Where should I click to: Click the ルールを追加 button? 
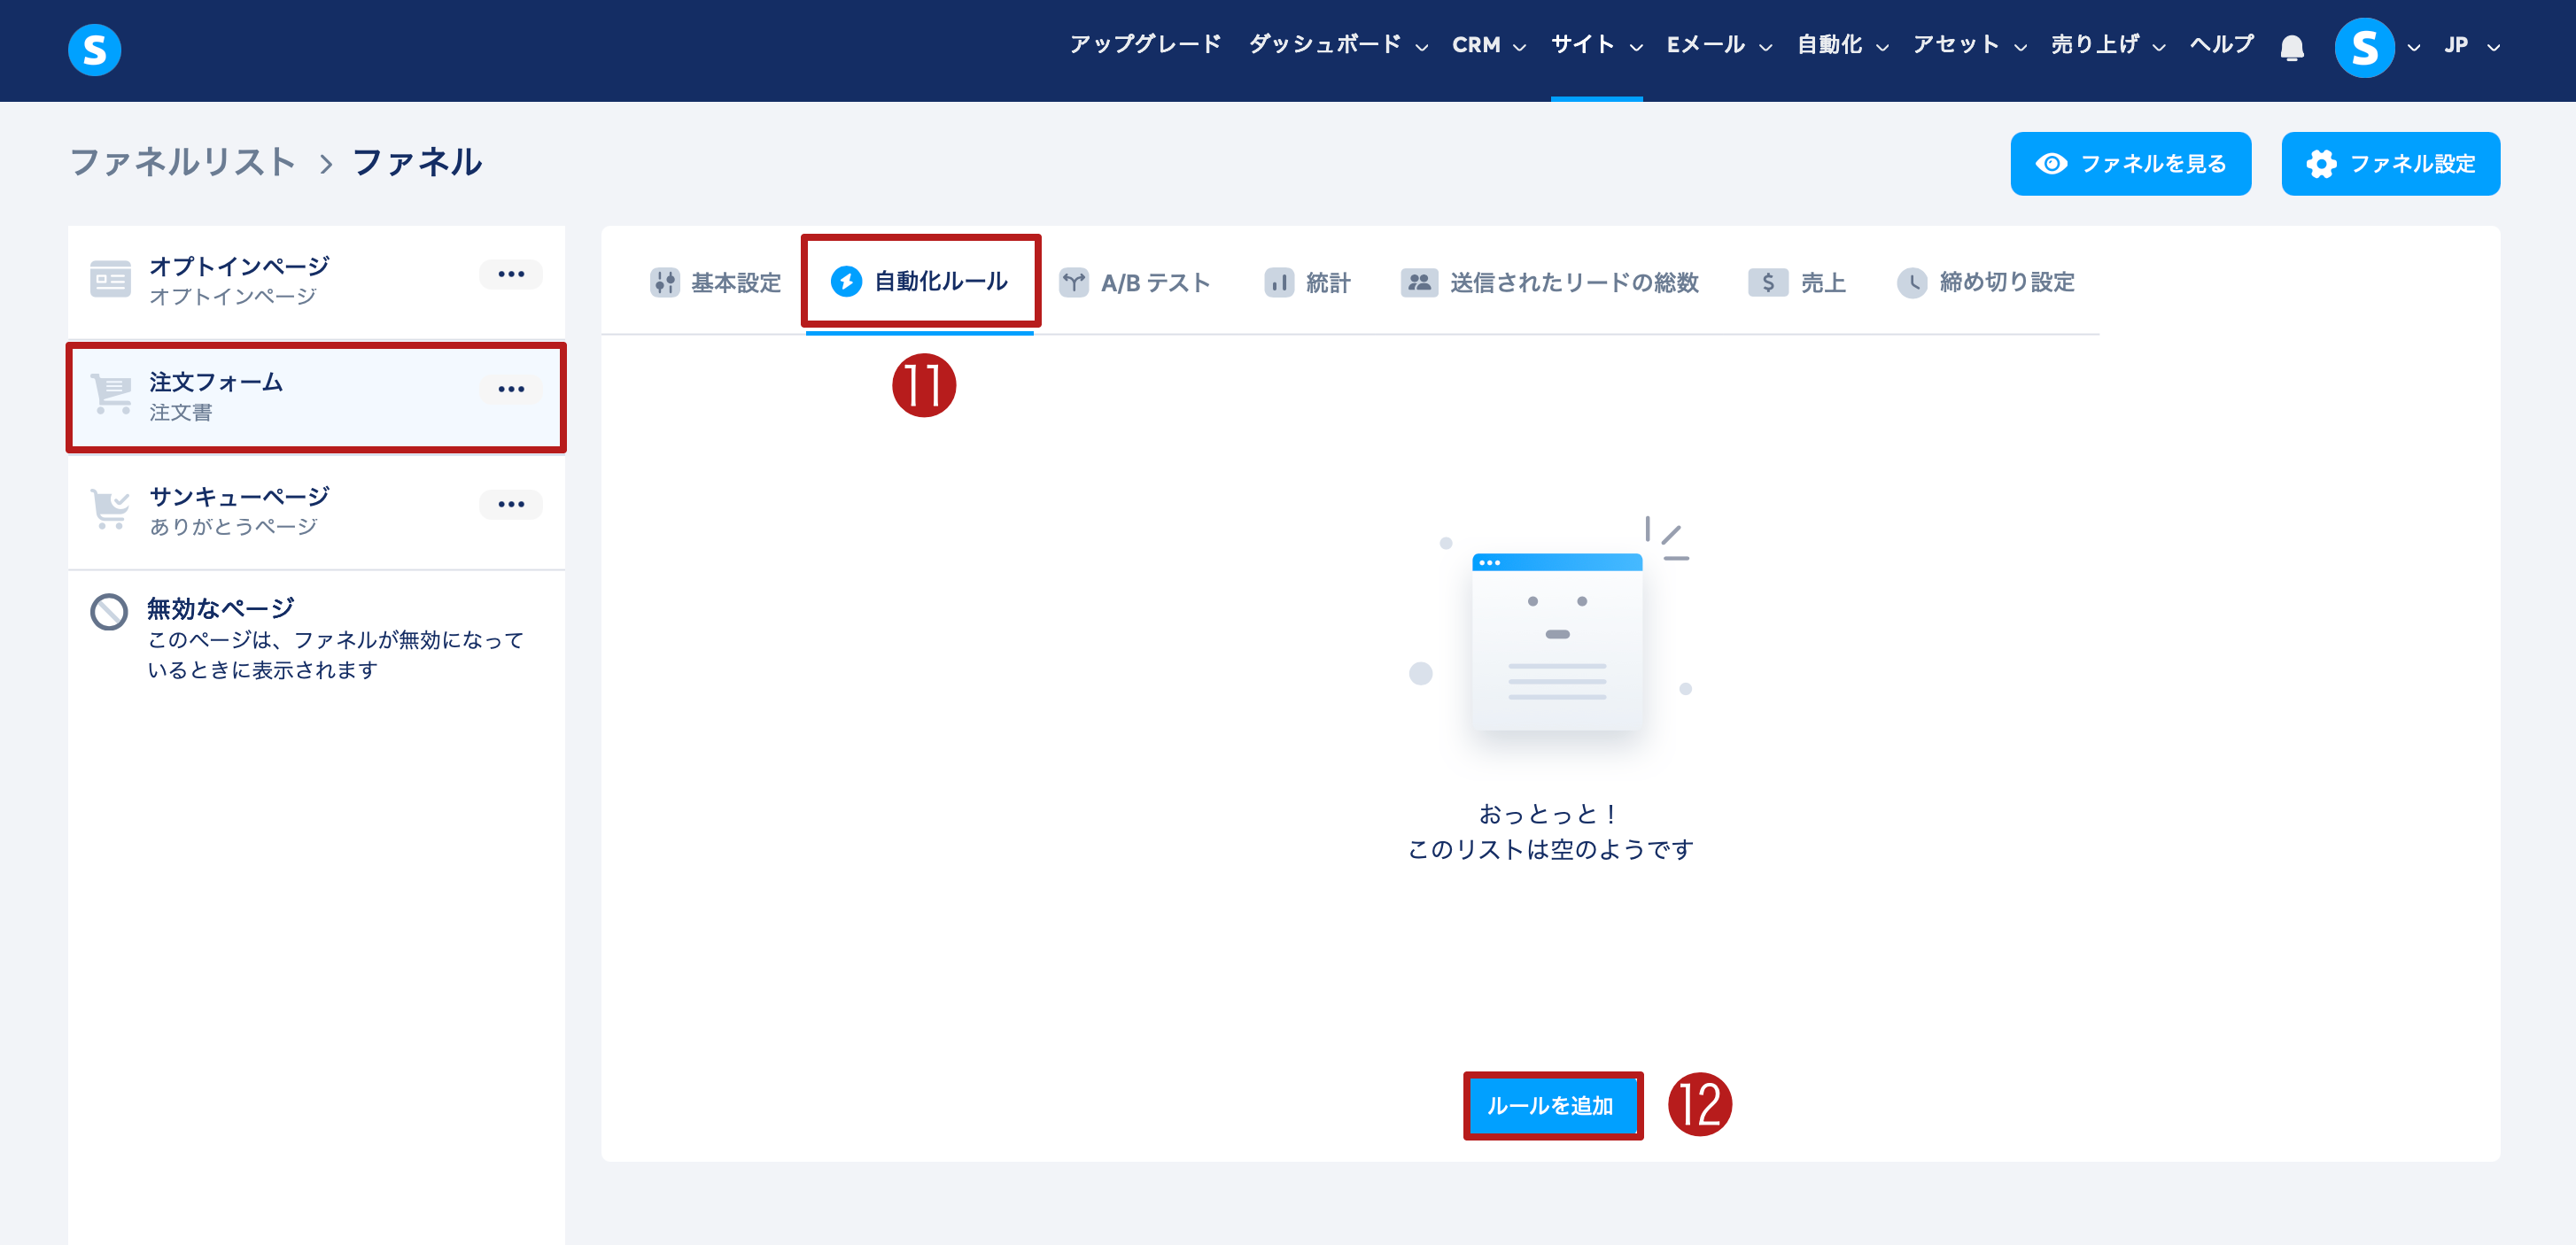tap(1551, 1105)
